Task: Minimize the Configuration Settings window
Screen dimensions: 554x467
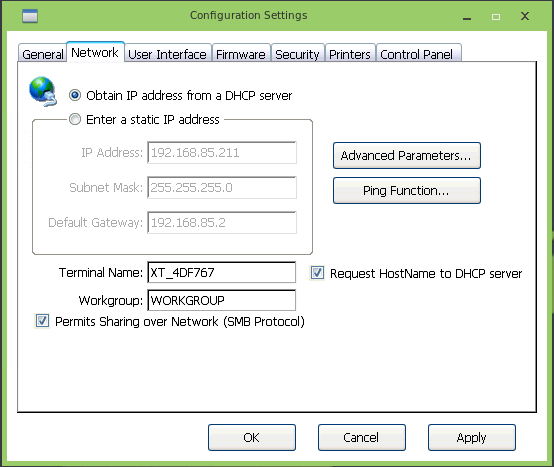Action: pyautogui.click(x=467, y=17)
